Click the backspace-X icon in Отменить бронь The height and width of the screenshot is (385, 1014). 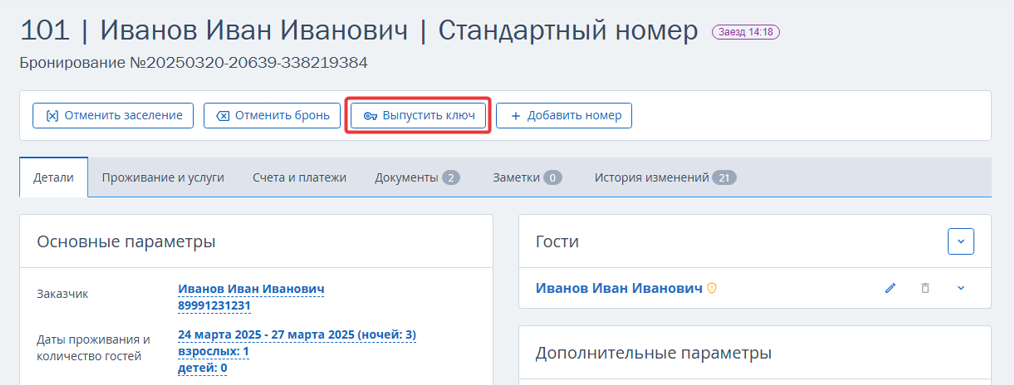tap(222, 116)
